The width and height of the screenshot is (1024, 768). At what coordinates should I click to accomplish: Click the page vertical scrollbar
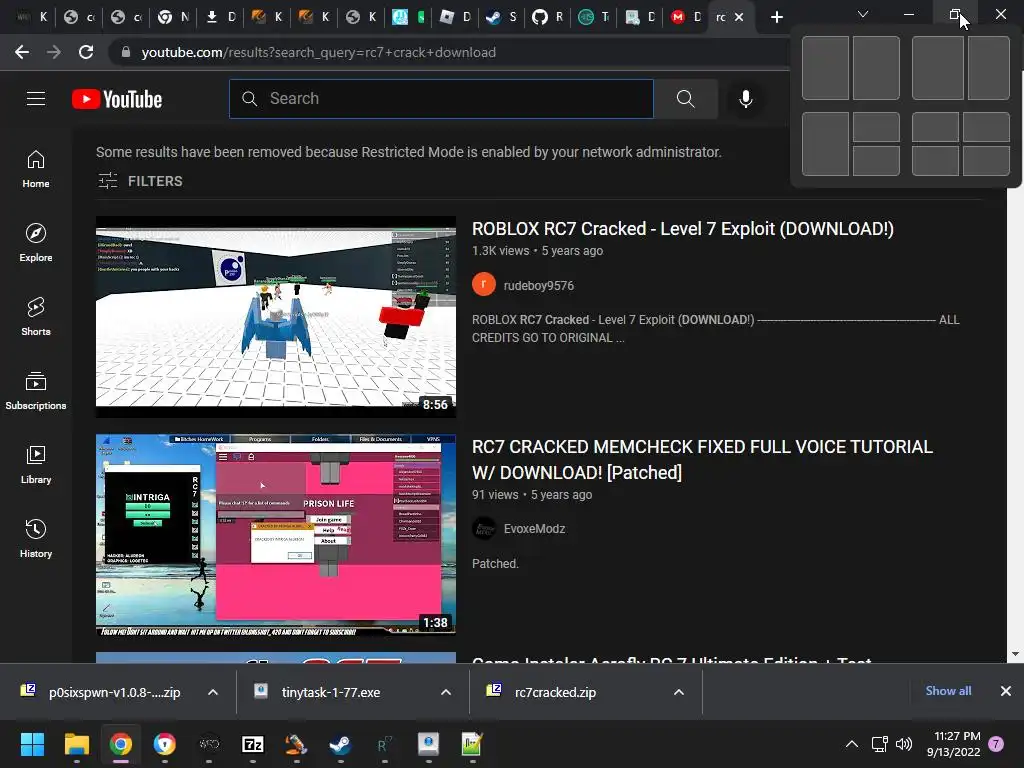point(1015,424)
